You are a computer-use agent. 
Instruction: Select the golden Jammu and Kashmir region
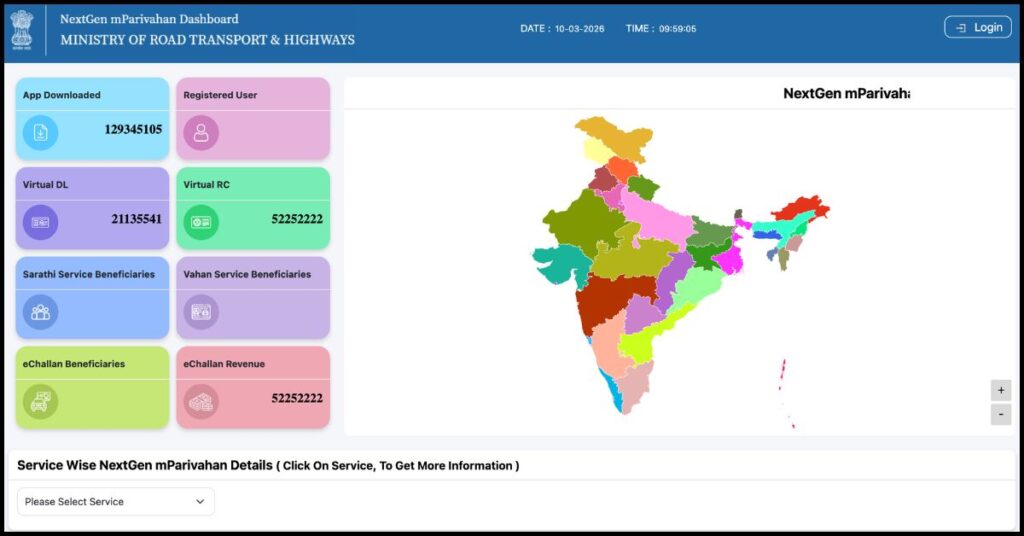(617, 136)
